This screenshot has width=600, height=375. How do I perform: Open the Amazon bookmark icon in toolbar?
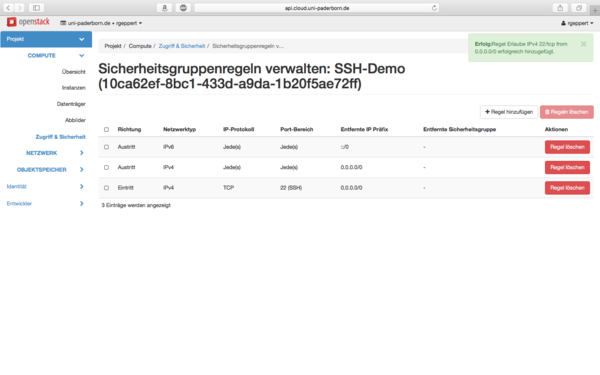(x=165, y=8)
